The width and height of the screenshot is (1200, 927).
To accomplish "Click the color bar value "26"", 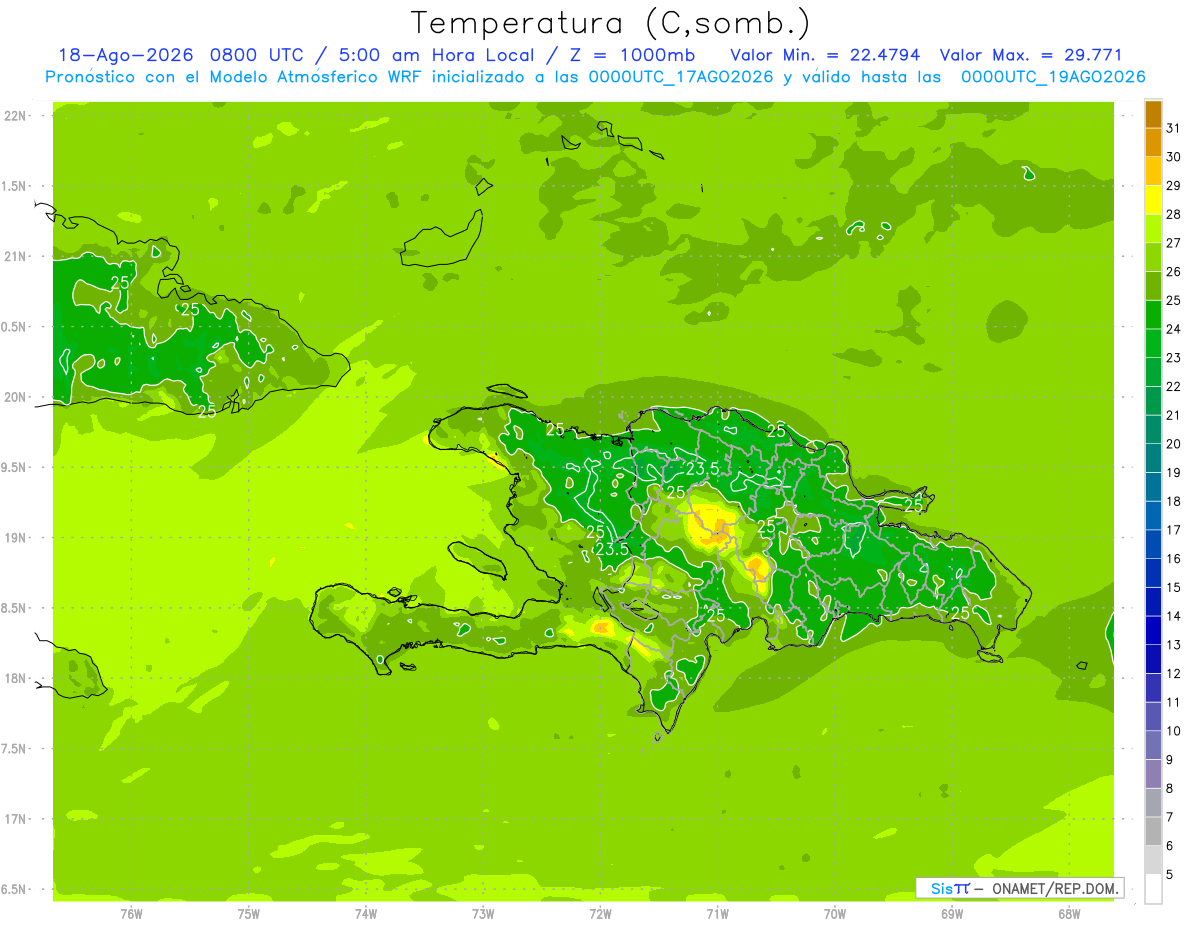I will pyautogui.click(x=1173, y=271).
